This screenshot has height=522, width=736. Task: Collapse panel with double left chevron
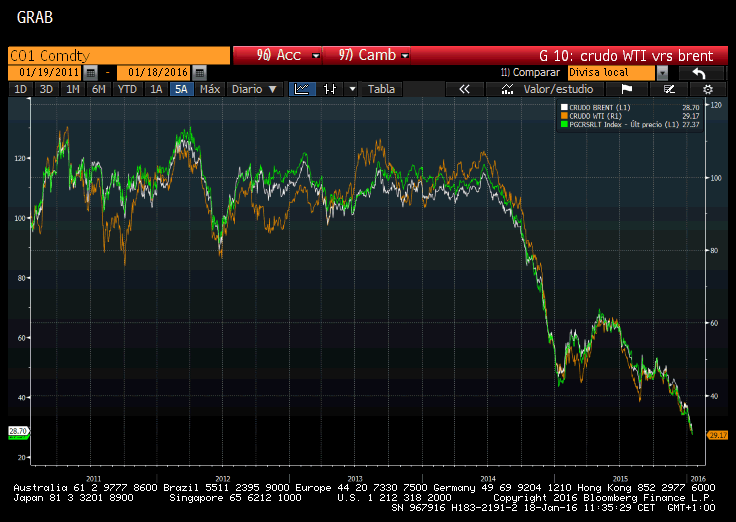464,89
